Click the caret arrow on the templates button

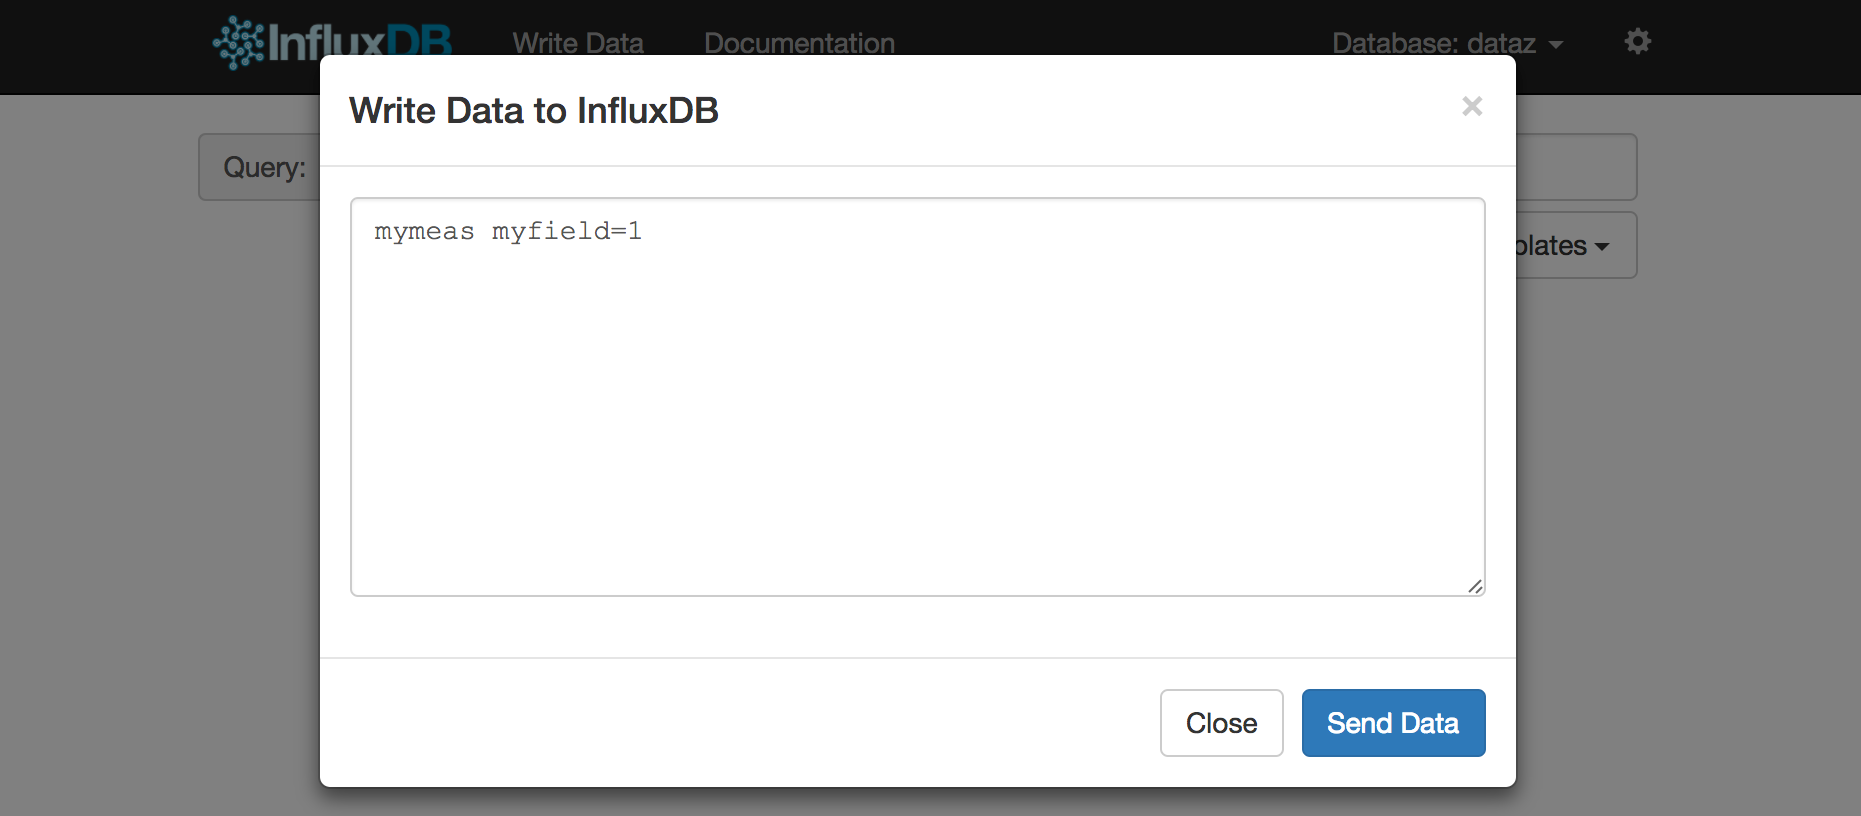tap(1603, 246)
